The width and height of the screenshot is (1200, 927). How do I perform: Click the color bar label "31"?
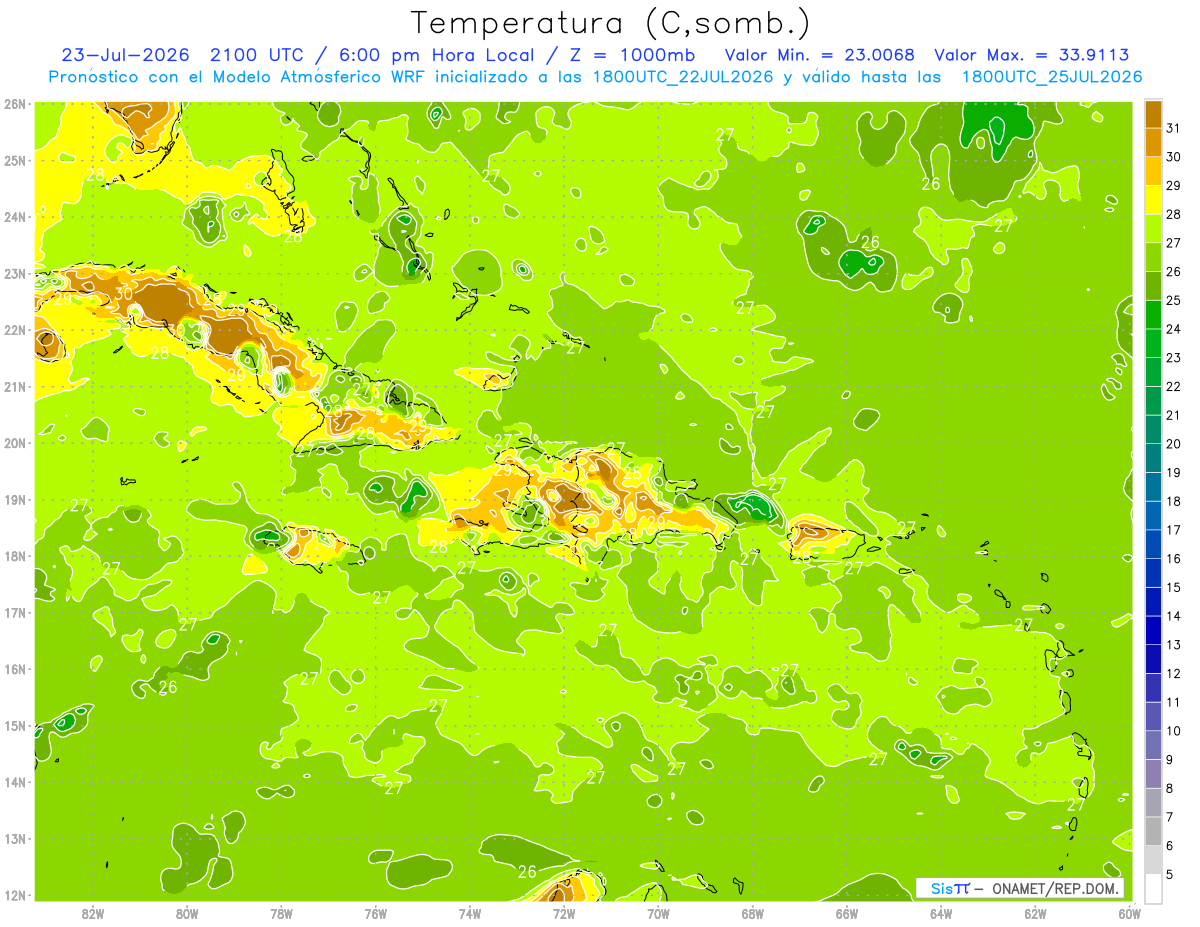click(x=1174, y=129)
